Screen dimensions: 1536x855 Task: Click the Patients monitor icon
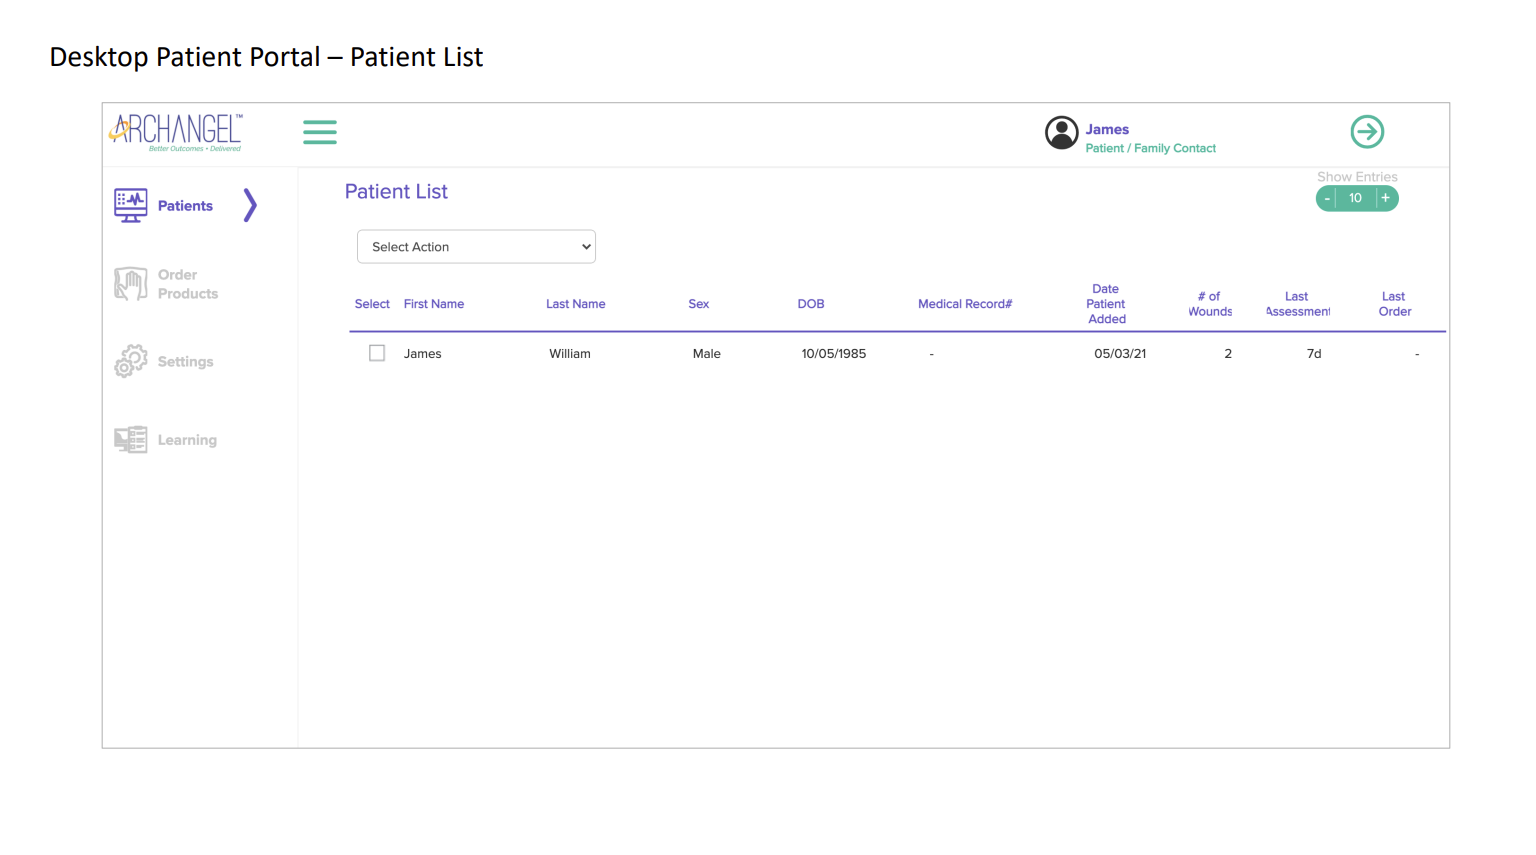click(x=131, y=205)
